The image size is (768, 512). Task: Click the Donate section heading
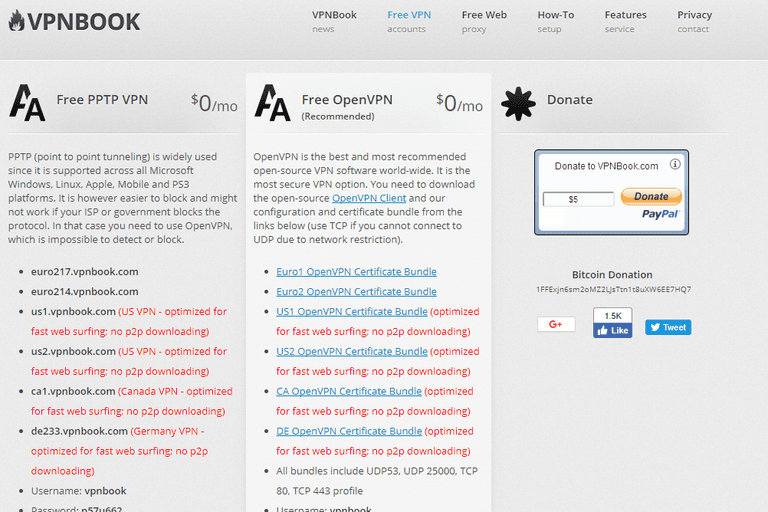(570, 99)
